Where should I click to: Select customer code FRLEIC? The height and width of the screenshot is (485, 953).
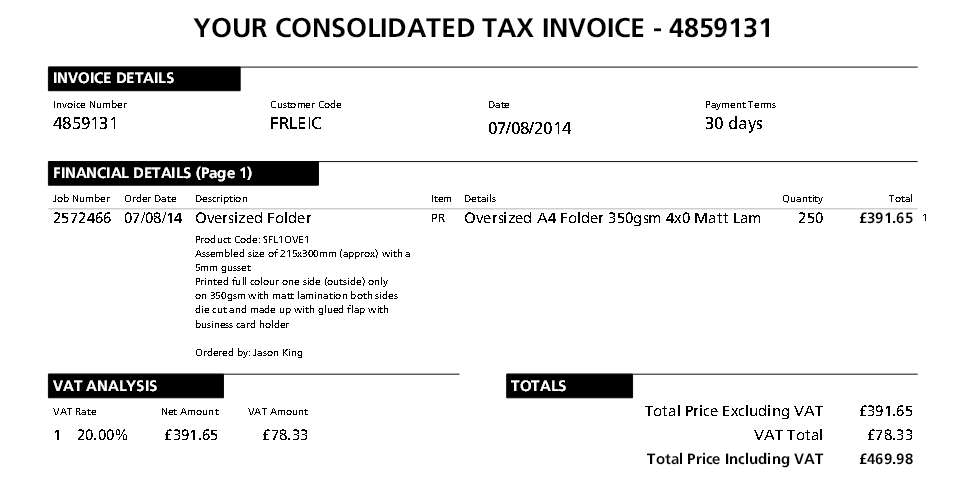(296, 123)
